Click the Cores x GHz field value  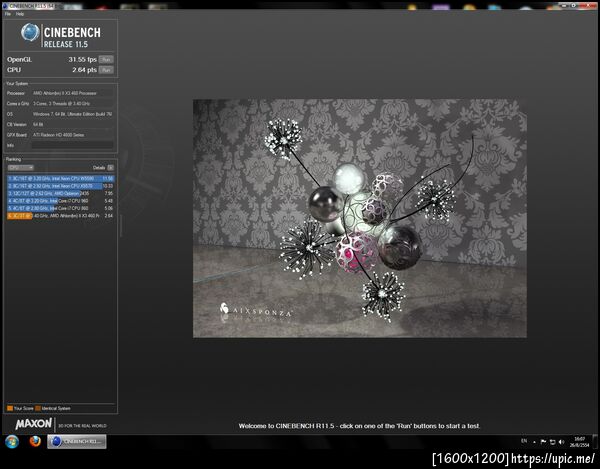click(x=72, y=103)
